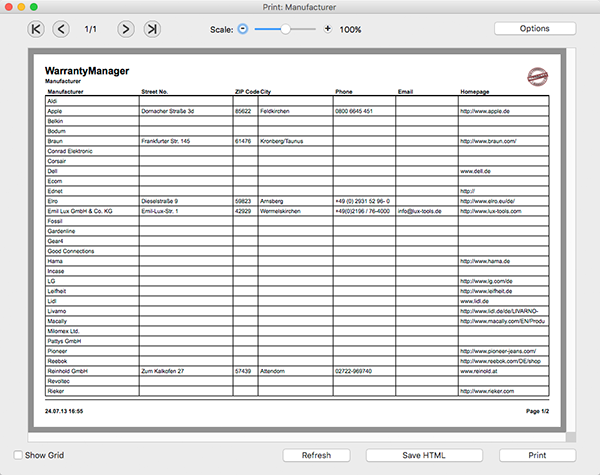Click the 100% scale value
This screenshot has width=600, height=475.
(x=350, y=29)
